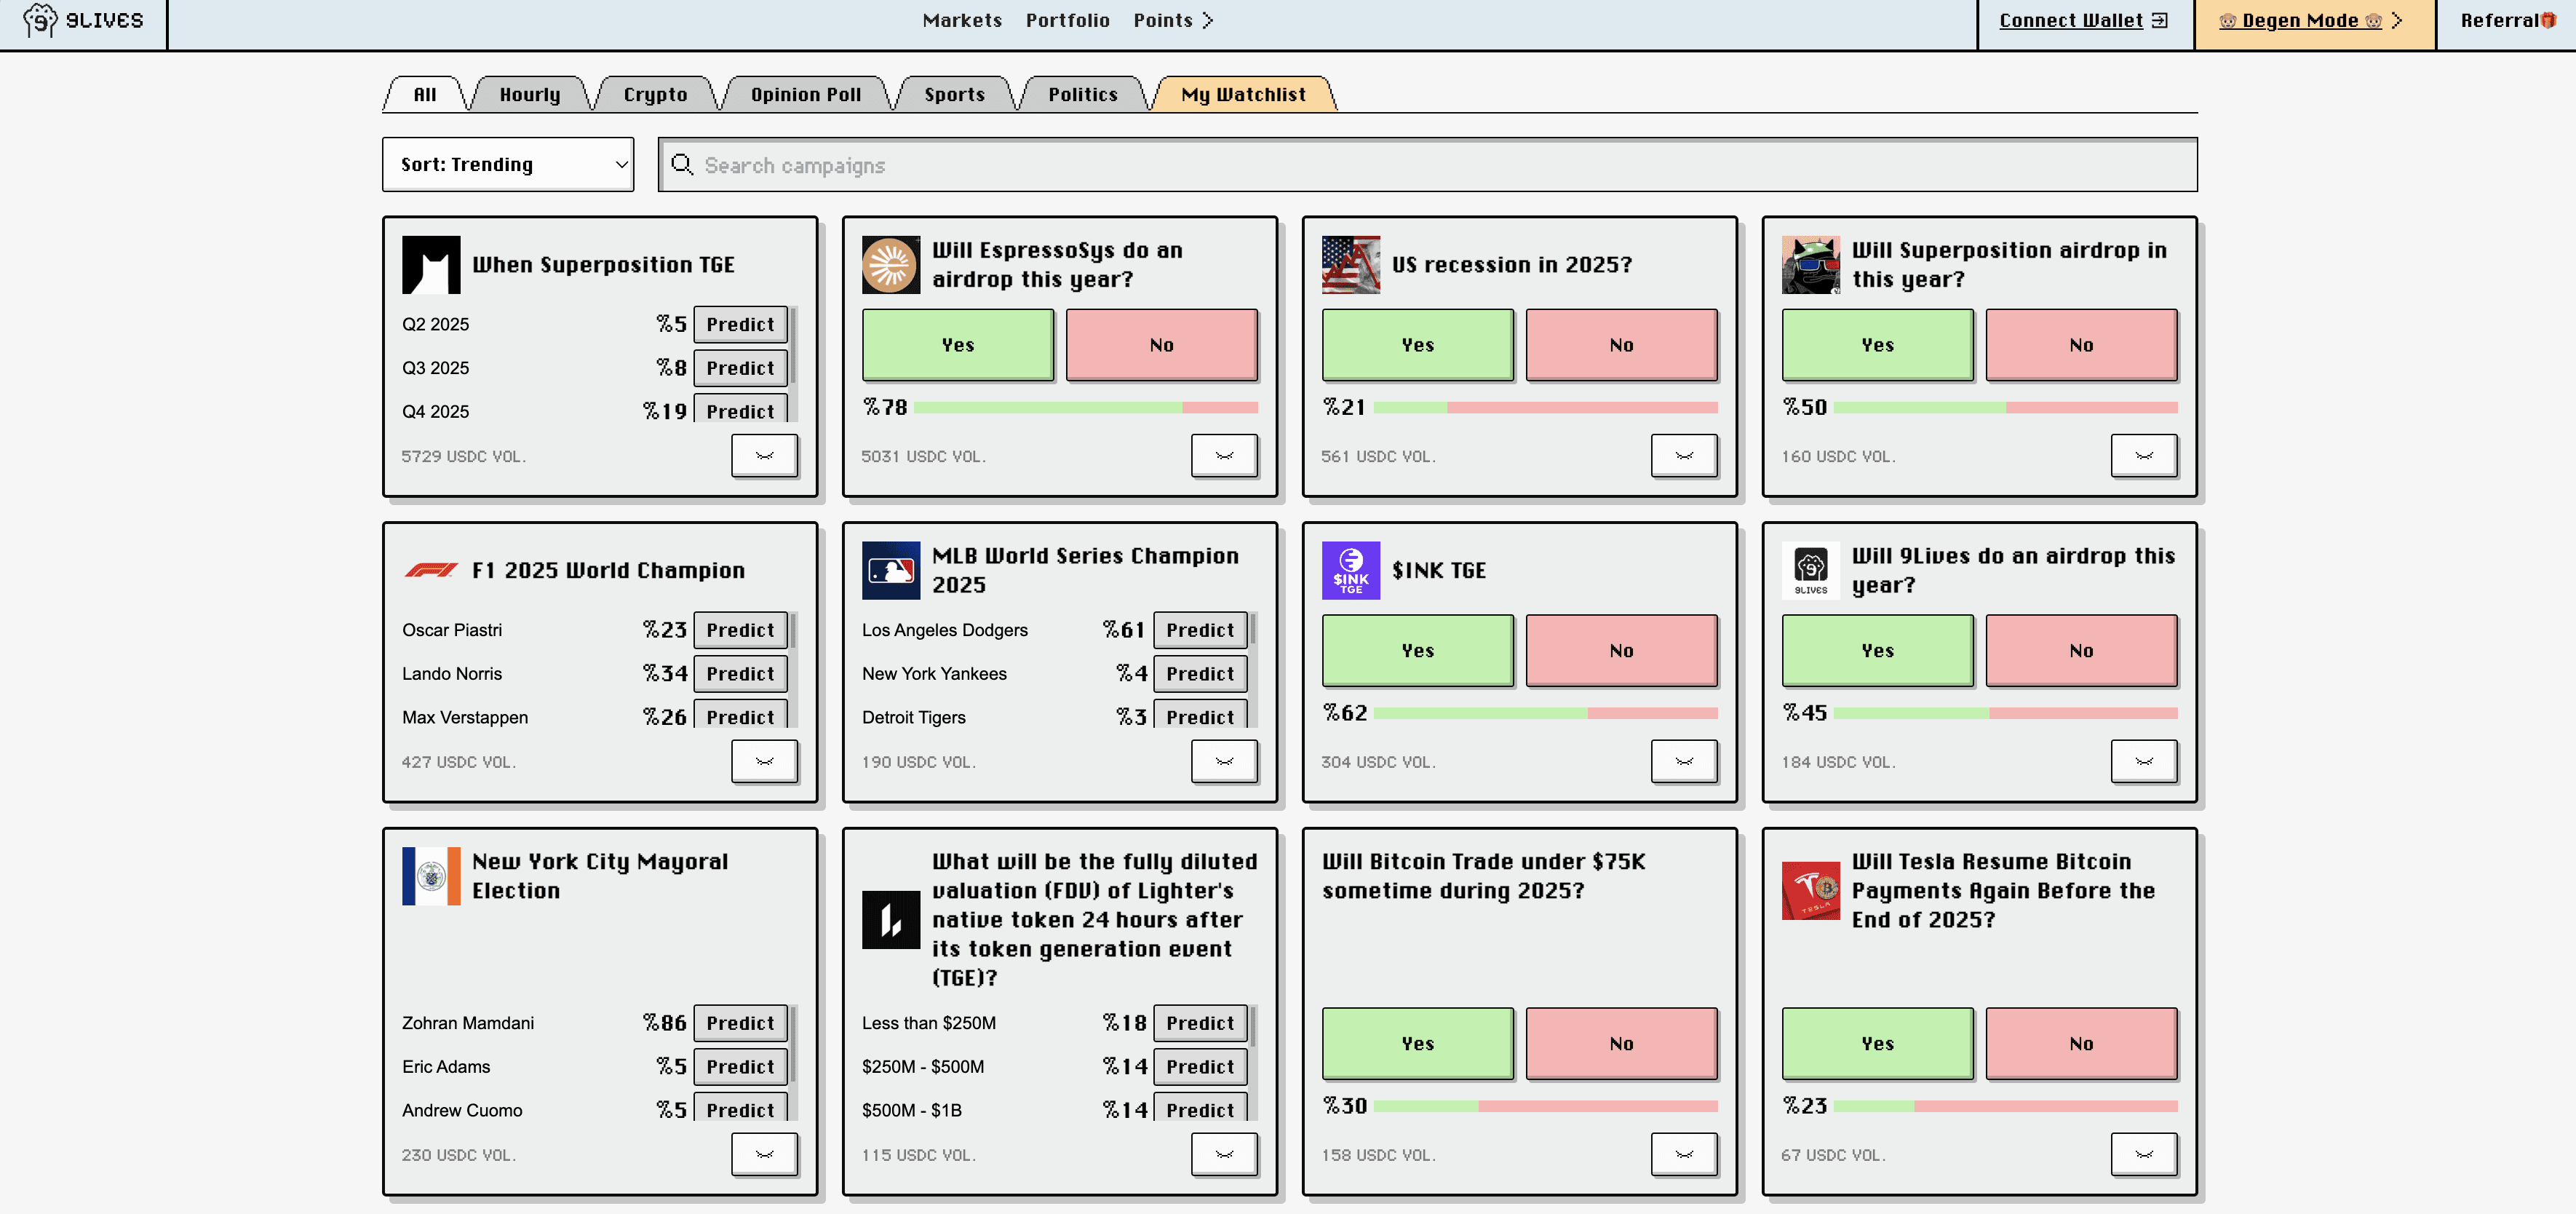Switch to the Hourly tab
The width and height of the screenshot is (2576, 1214).
[530, 94]
